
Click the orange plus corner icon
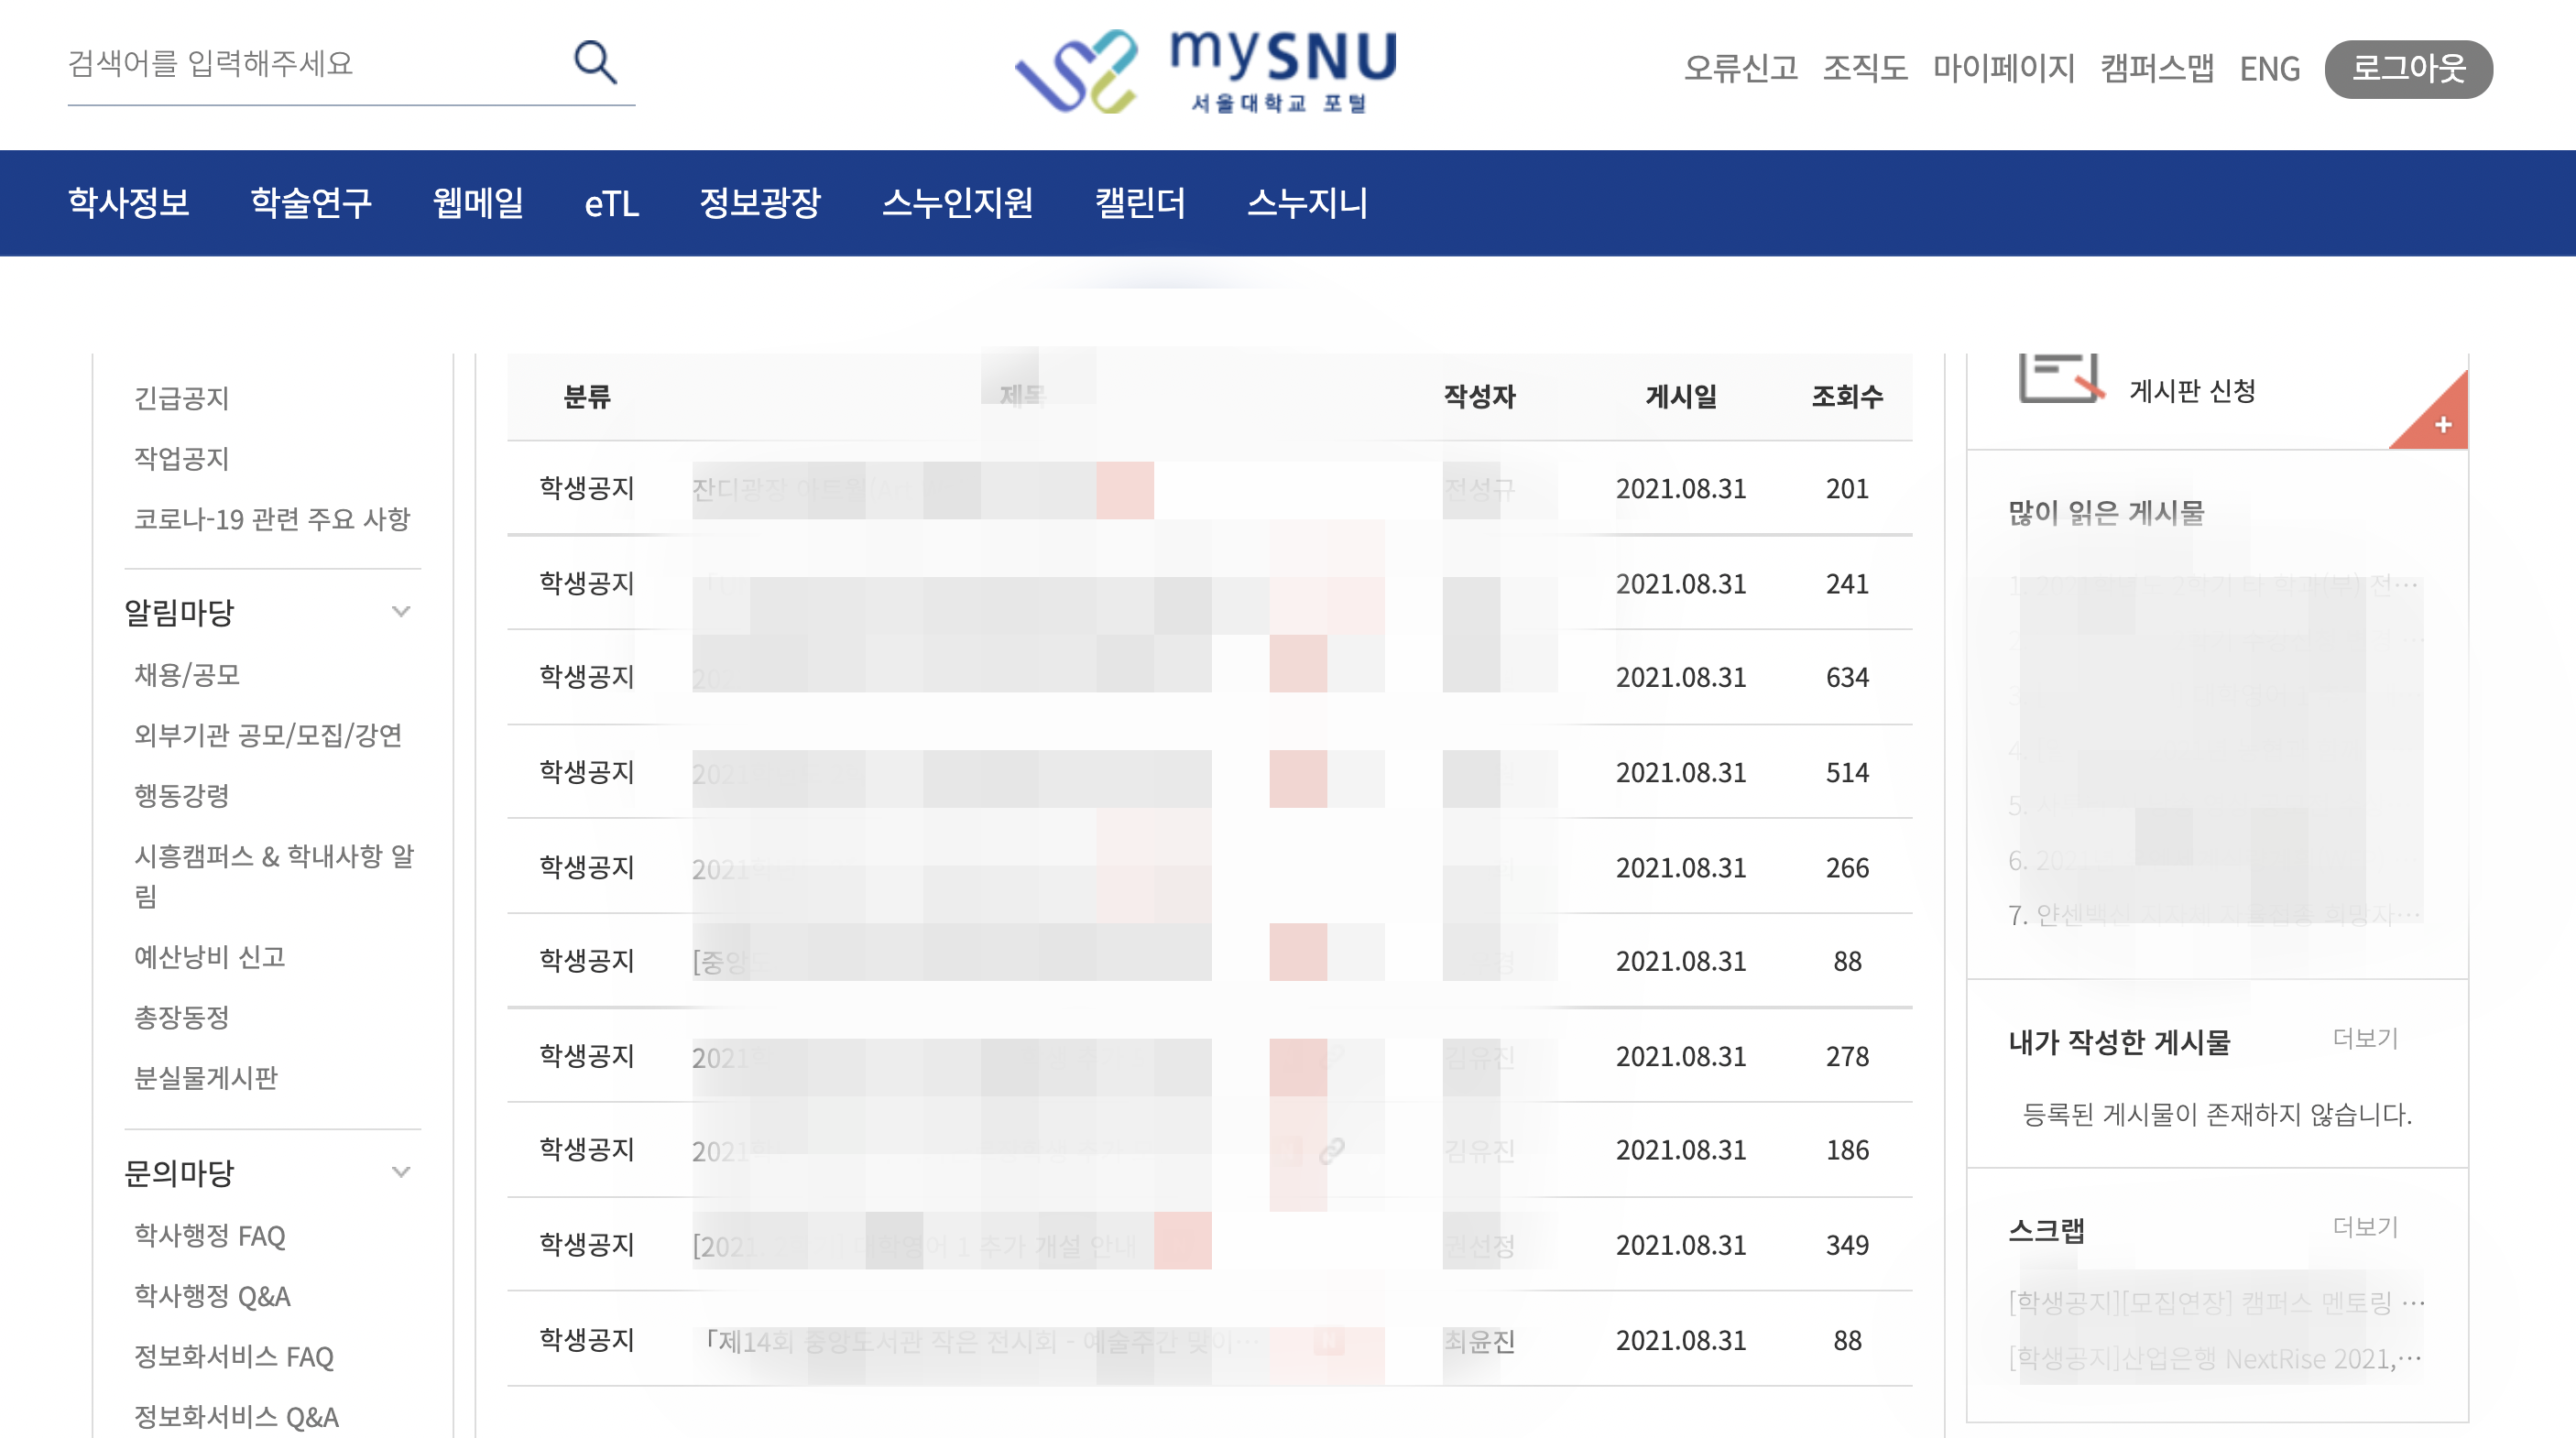2441,424
